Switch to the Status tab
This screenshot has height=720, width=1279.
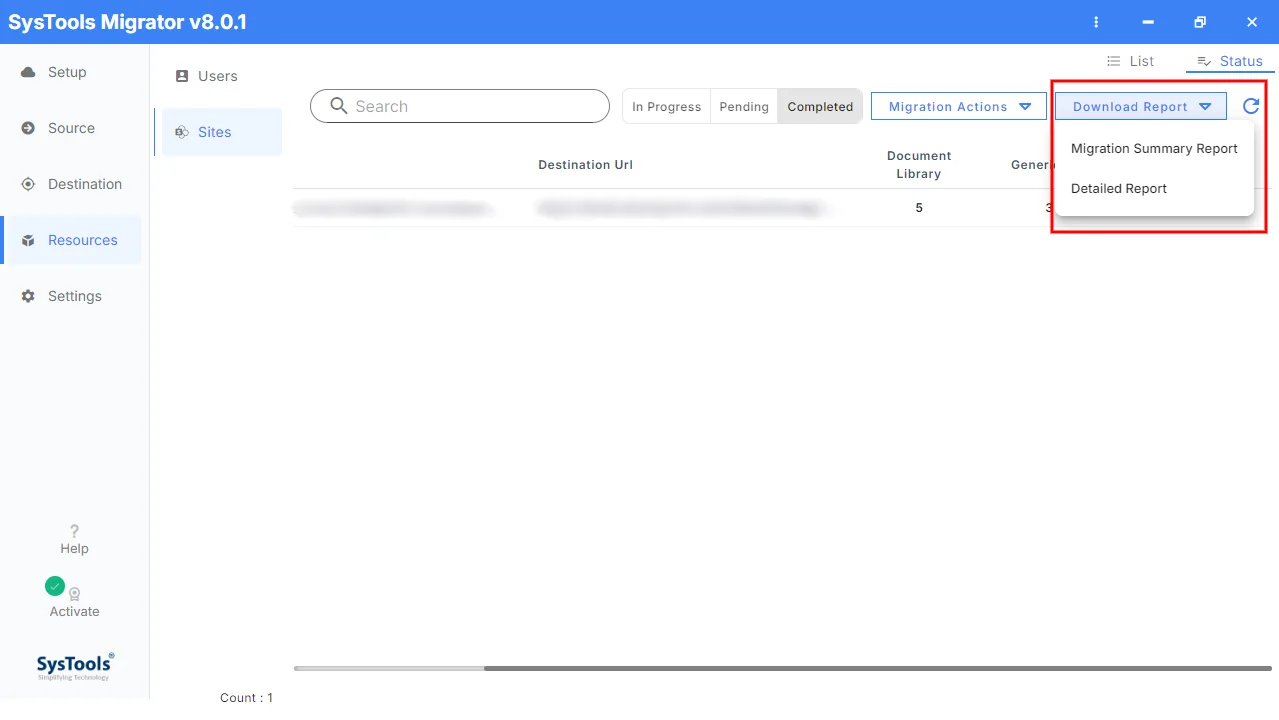1230,61
